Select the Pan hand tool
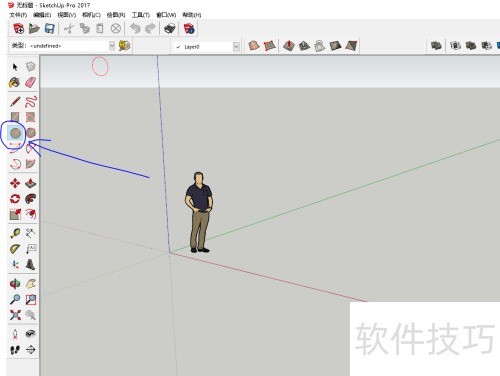 (x=30, y=284)
